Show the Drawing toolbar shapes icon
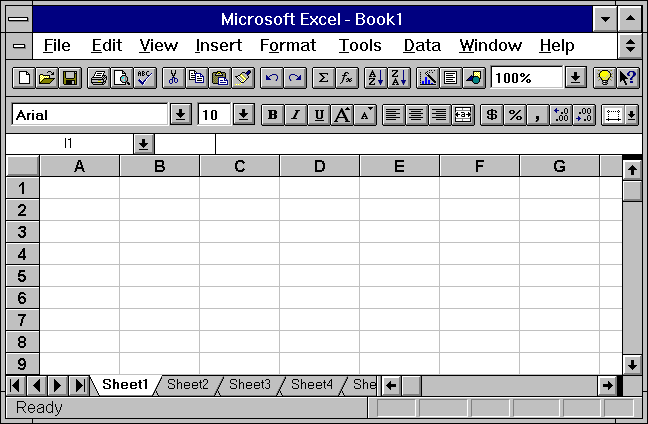 [x=474, y=78]
